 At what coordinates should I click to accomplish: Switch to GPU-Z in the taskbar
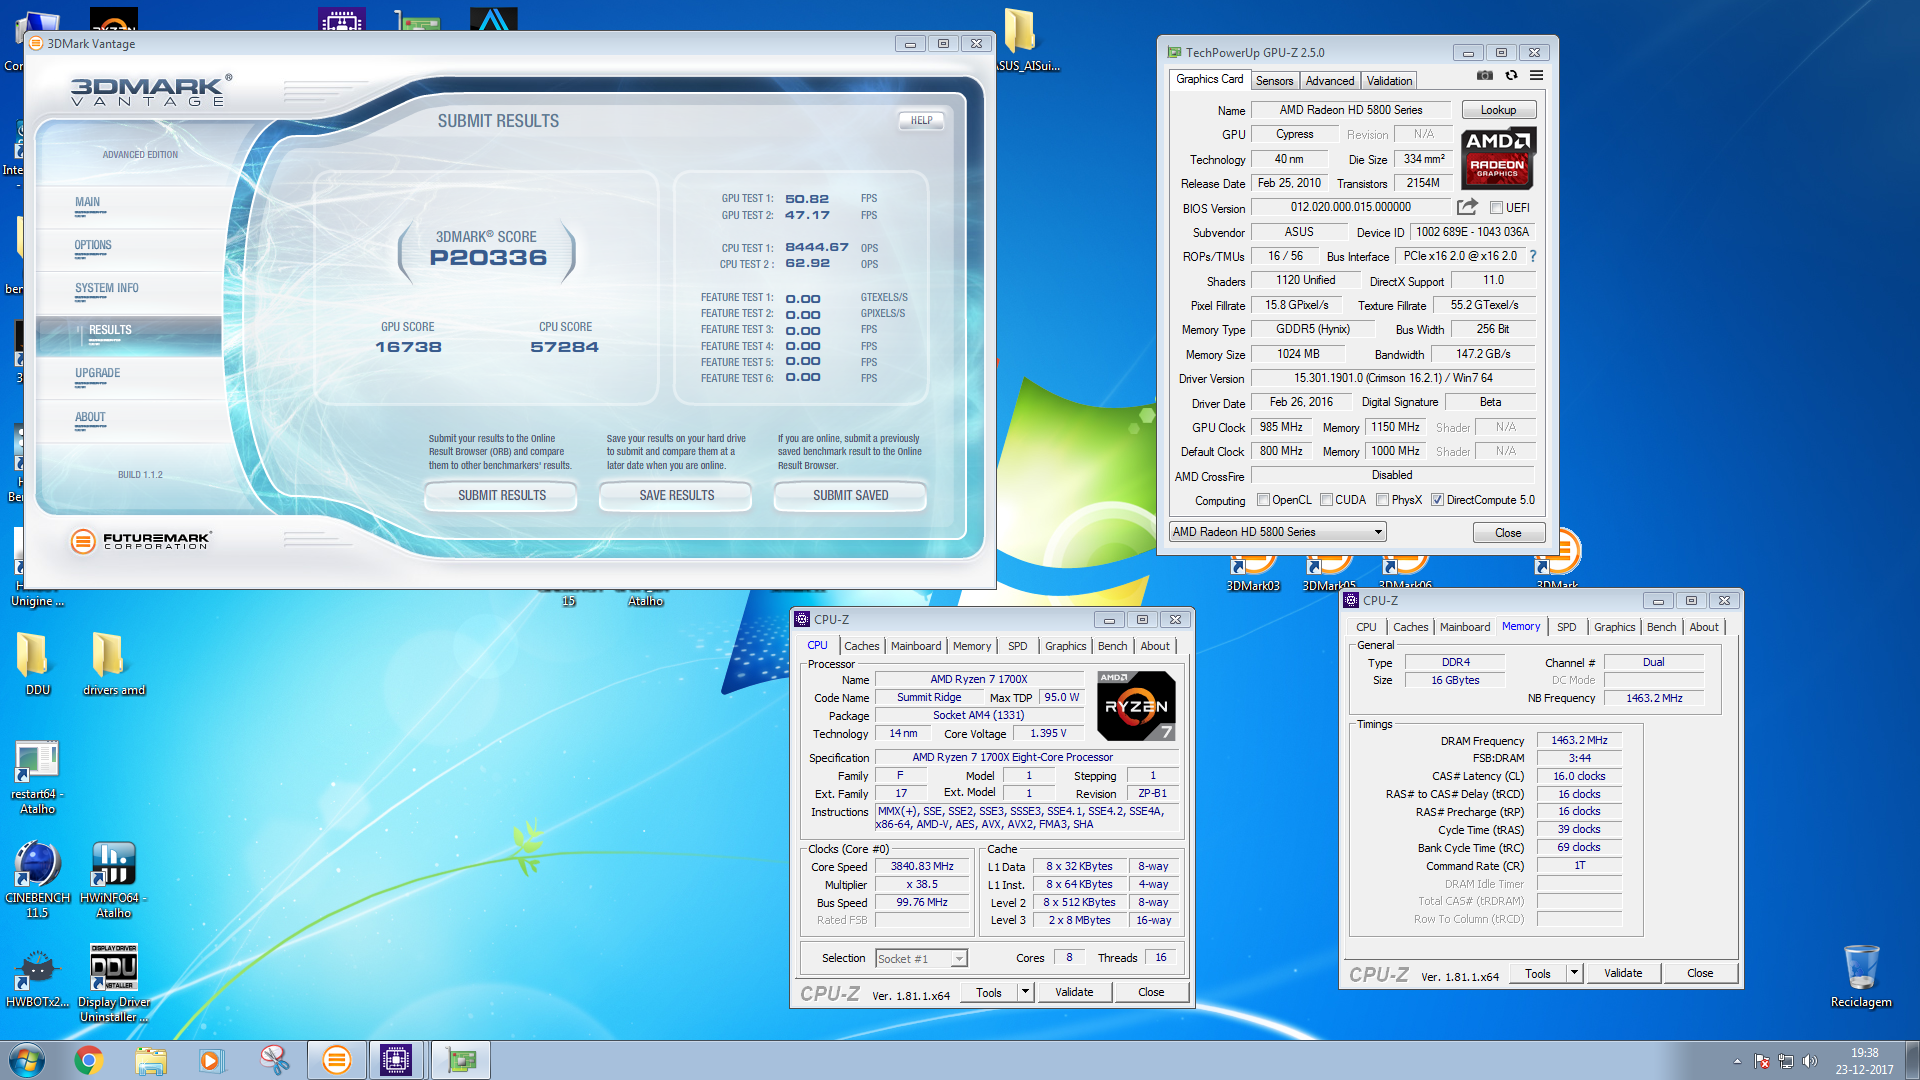pos(460,1060)
